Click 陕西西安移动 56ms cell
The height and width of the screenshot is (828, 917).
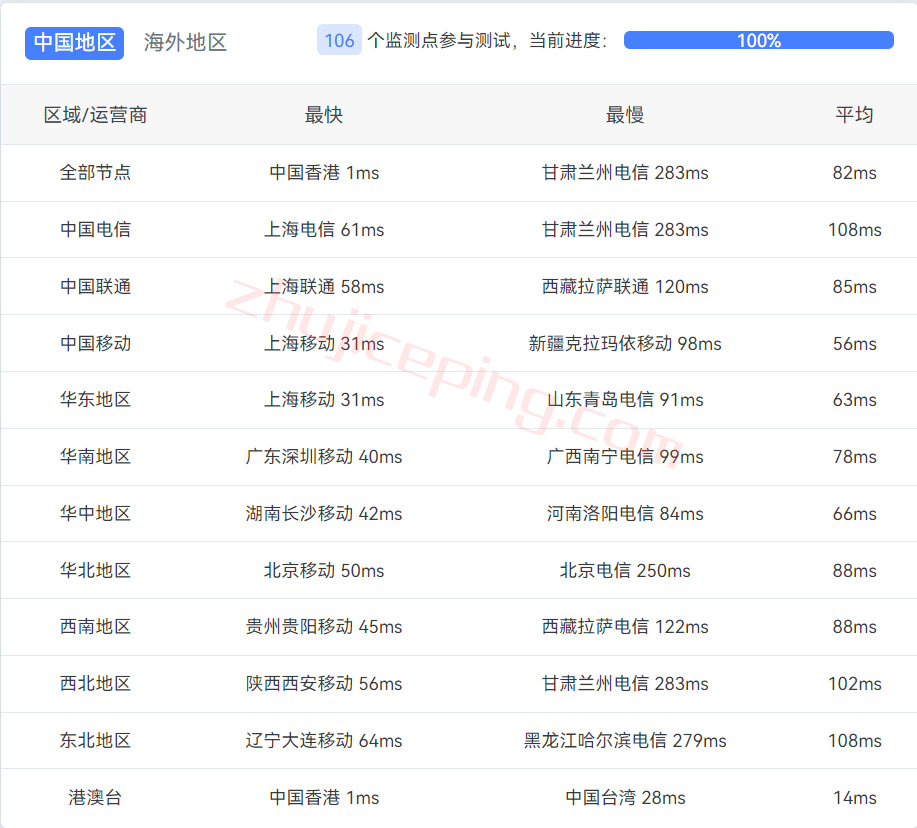click(x=324, y=683)
